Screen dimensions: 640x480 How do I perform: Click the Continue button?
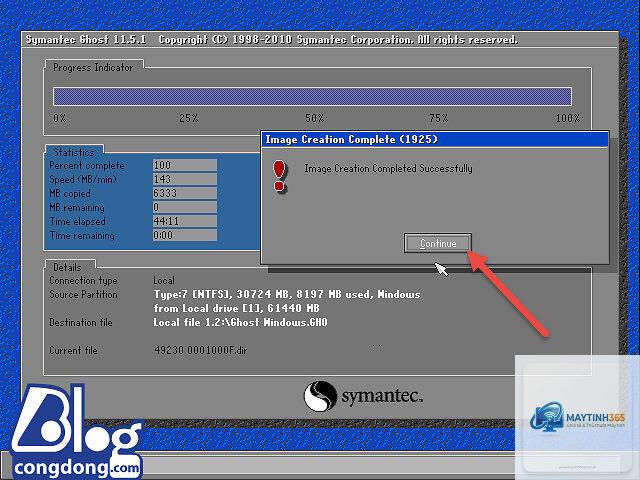pos(438,243)
